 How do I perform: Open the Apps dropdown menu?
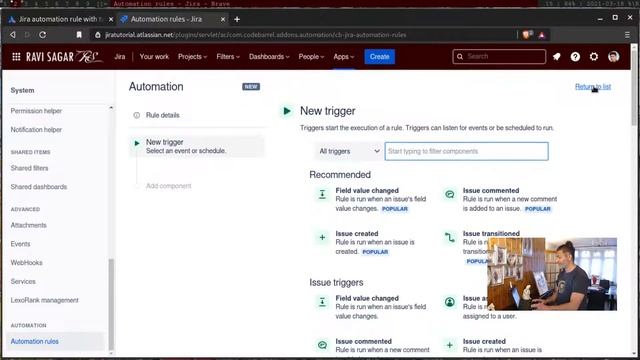344,57
